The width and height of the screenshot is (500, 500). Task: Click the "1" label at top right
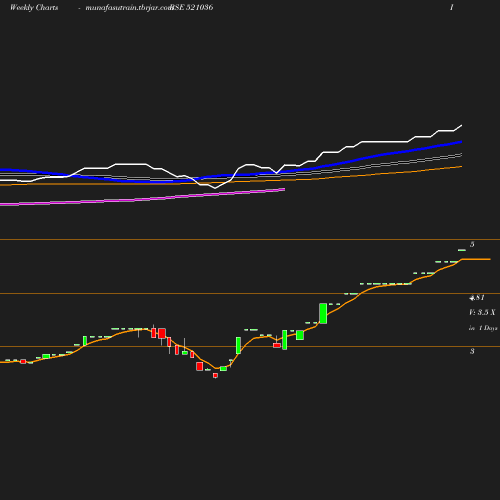coord(452,7)
